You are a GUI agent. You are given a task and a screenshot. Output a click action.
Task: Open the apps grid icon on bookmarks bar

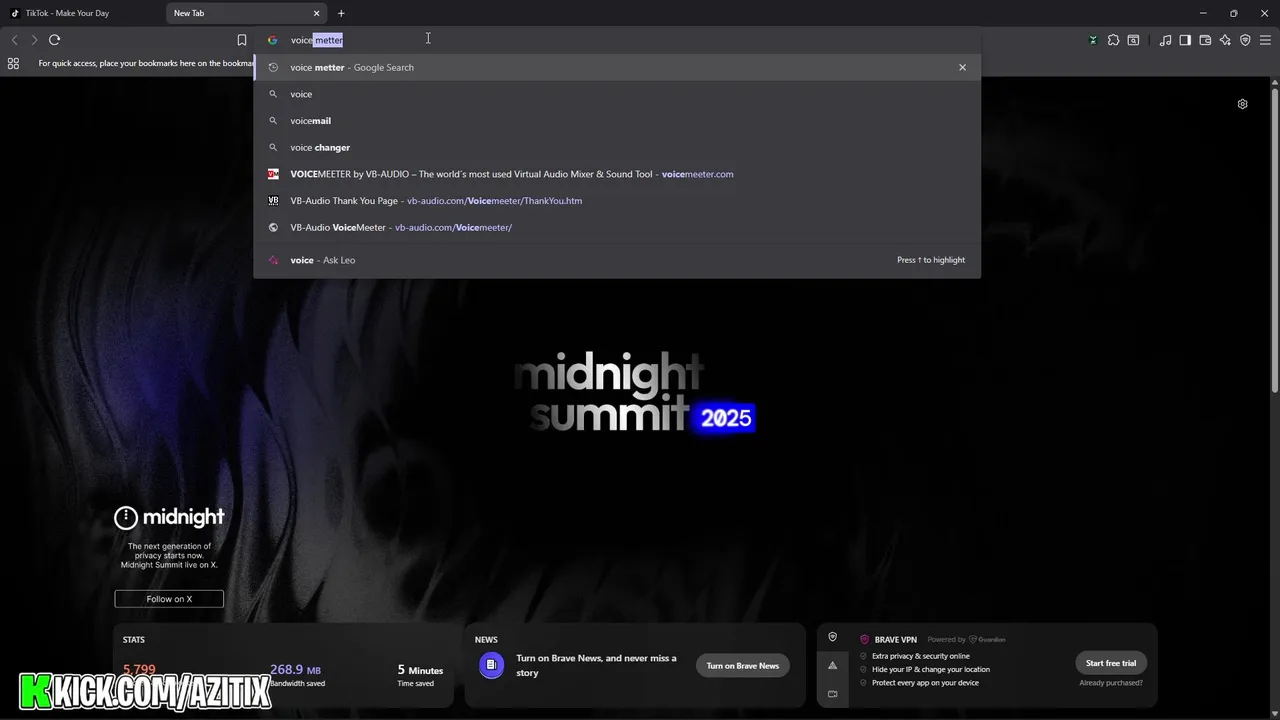tap(13, 63)
